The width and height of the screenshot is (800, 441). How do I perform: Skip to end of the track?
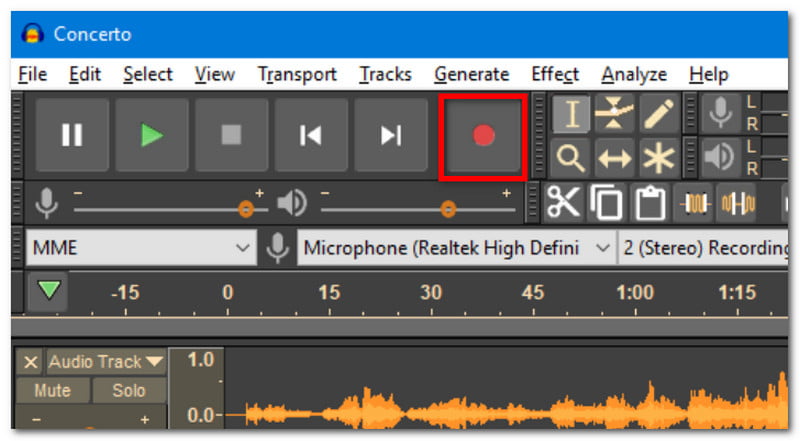tap(390, 135)
